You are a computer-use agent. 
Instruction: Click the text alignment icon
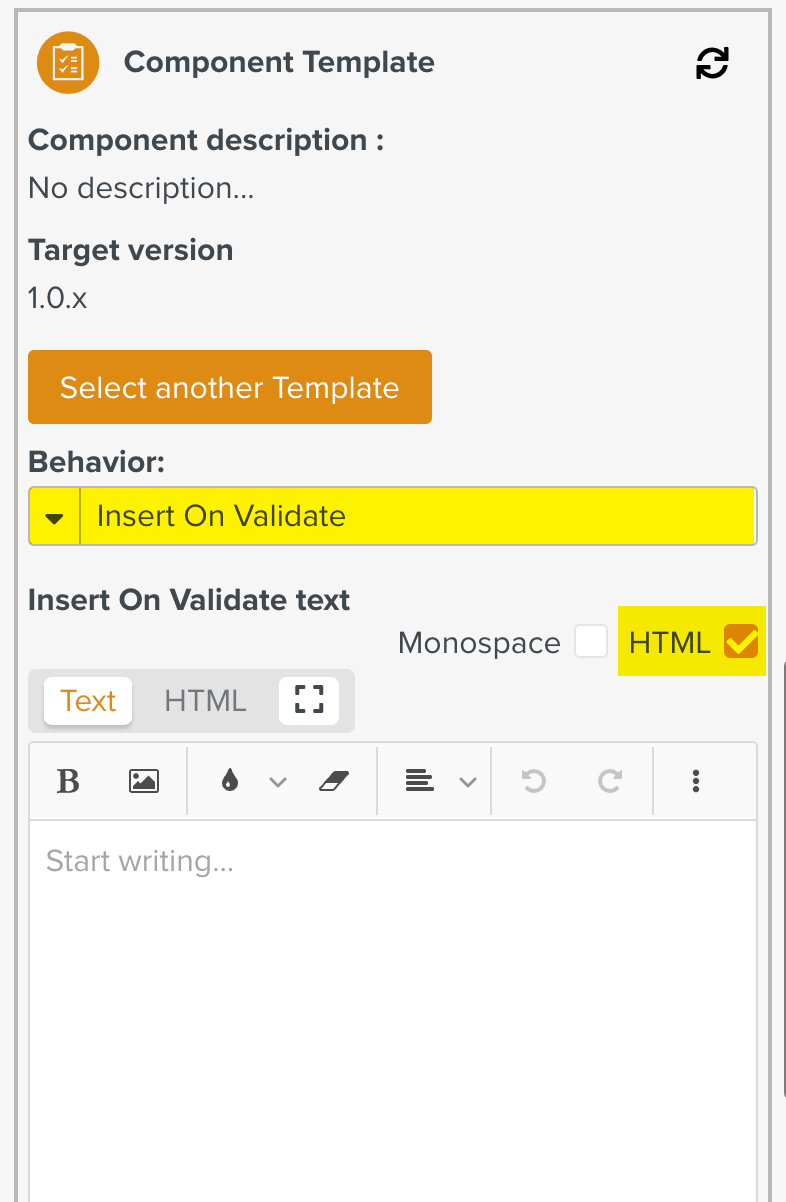(420, 781)
